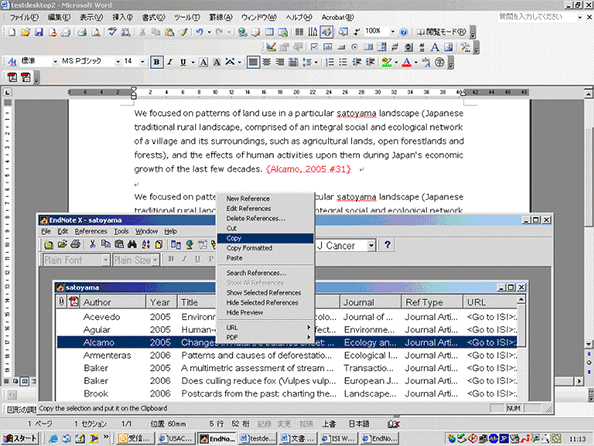The width and height of the screenshot is (594, 446).
Task: Switch to the ISI W... taskbar button
Action: point(339,438)
